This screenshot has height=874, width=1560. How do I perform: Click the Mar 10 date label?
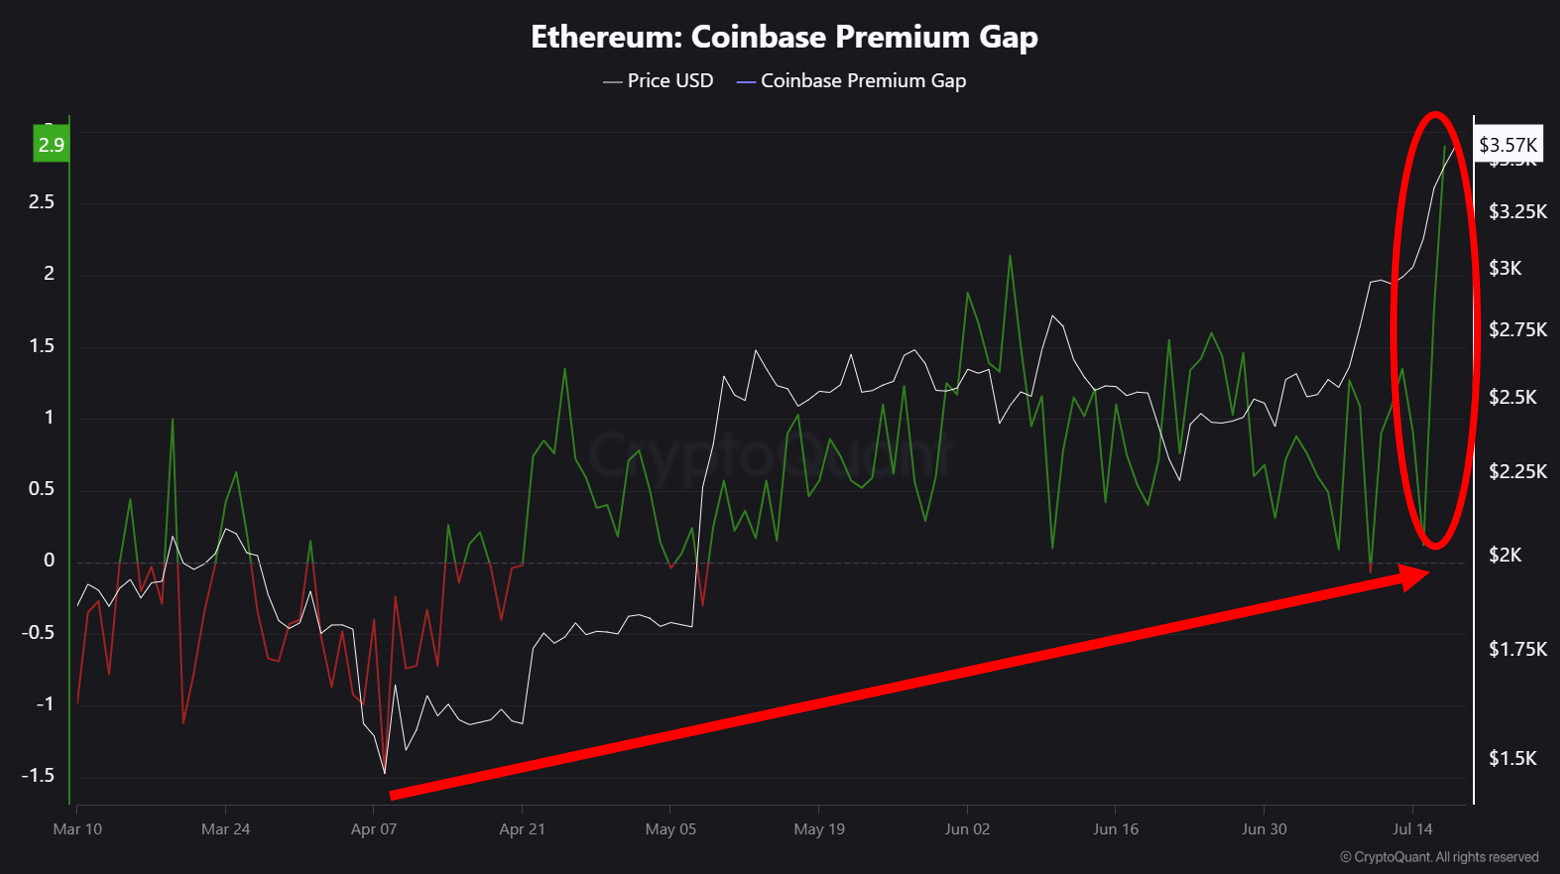(77, 829)
